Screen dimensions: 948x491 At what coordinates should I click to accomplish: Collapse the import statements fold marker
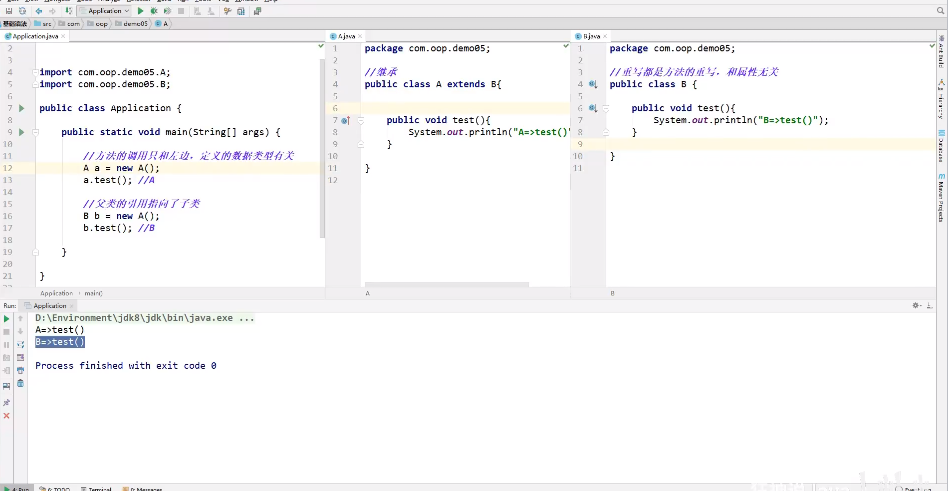(36, 72)
